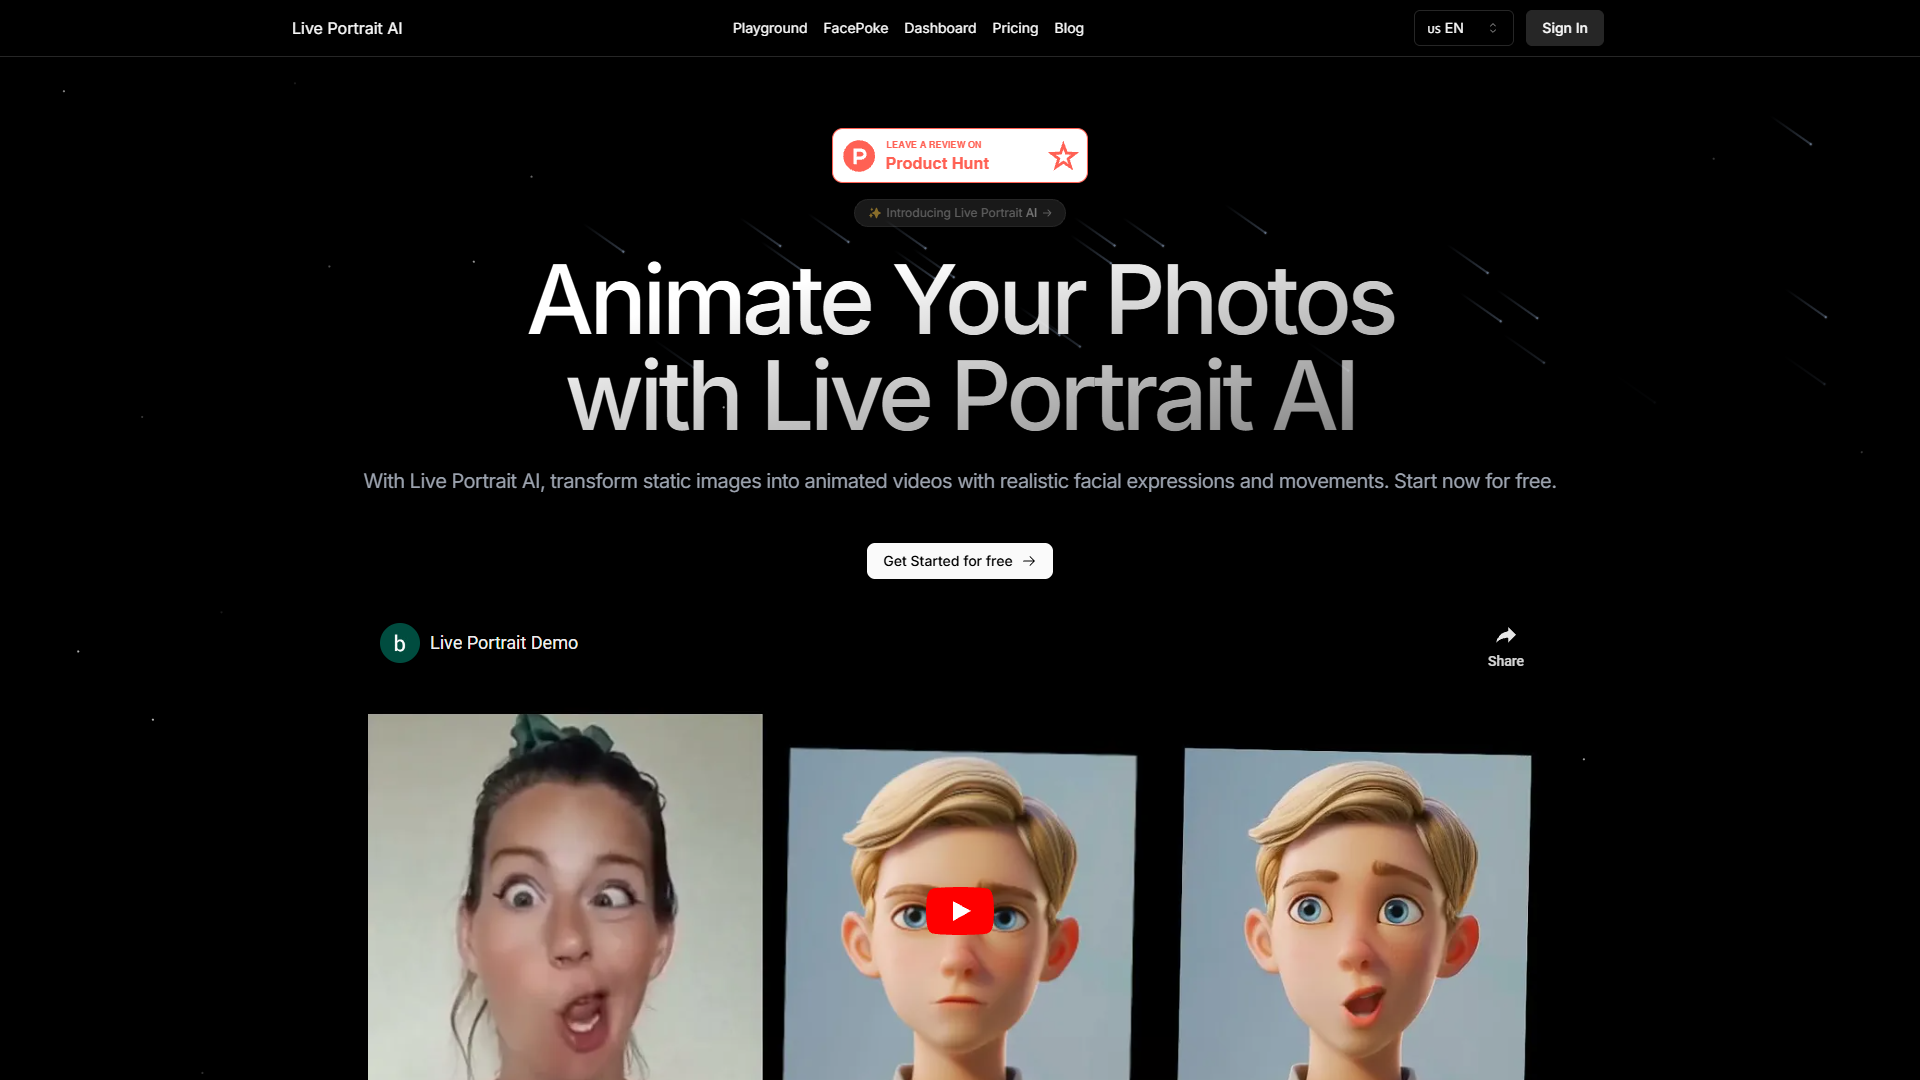Click the channel avatar next to Live Portrait Demo
1920x1080 pixels.
coord(399,643)
